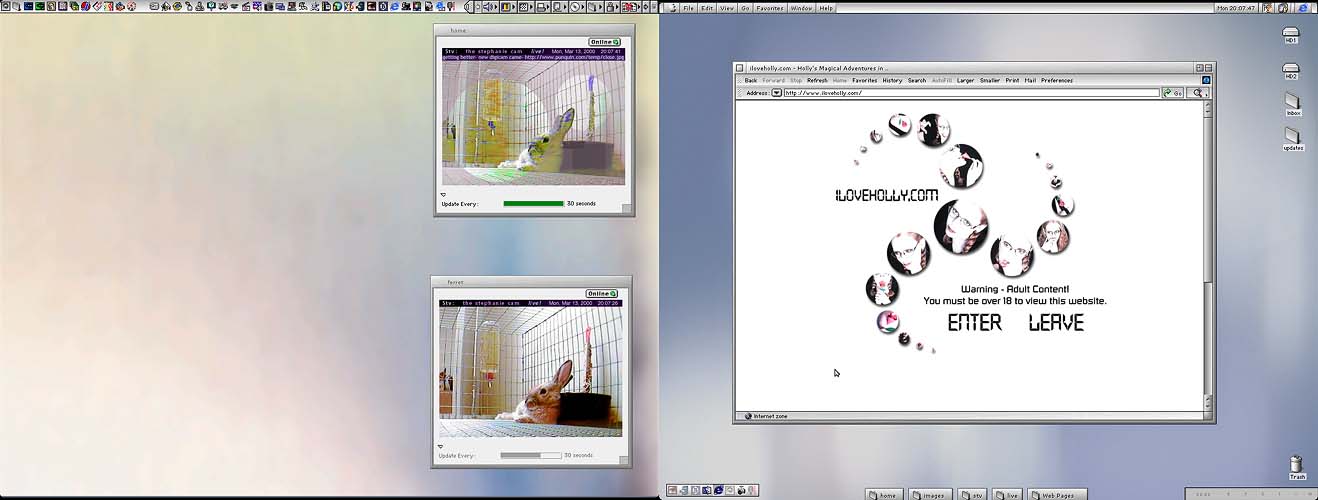
Task: Expand disclosure triangle in the home cam window
Action: (x=443, y=195)
